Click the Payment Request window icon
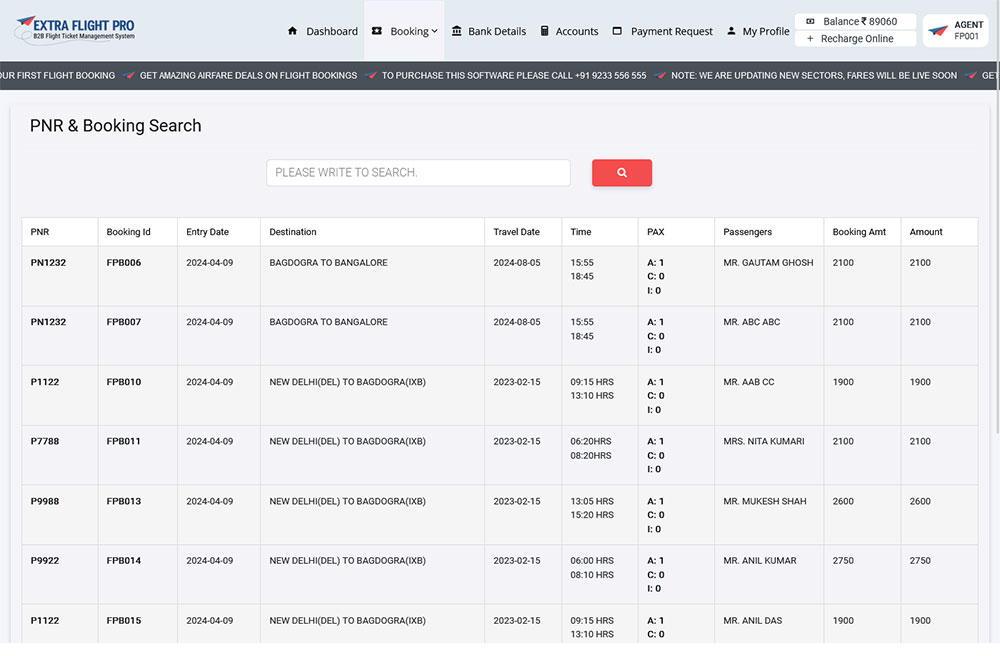The width and height of the screenshot is (1000, 656). (617, 31)
